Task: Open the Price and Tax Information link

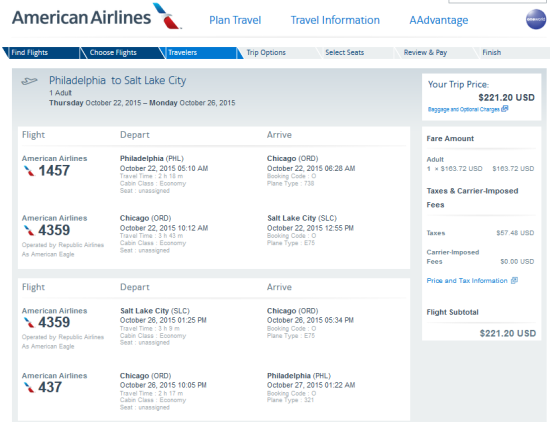Action: tap(467, 281)
